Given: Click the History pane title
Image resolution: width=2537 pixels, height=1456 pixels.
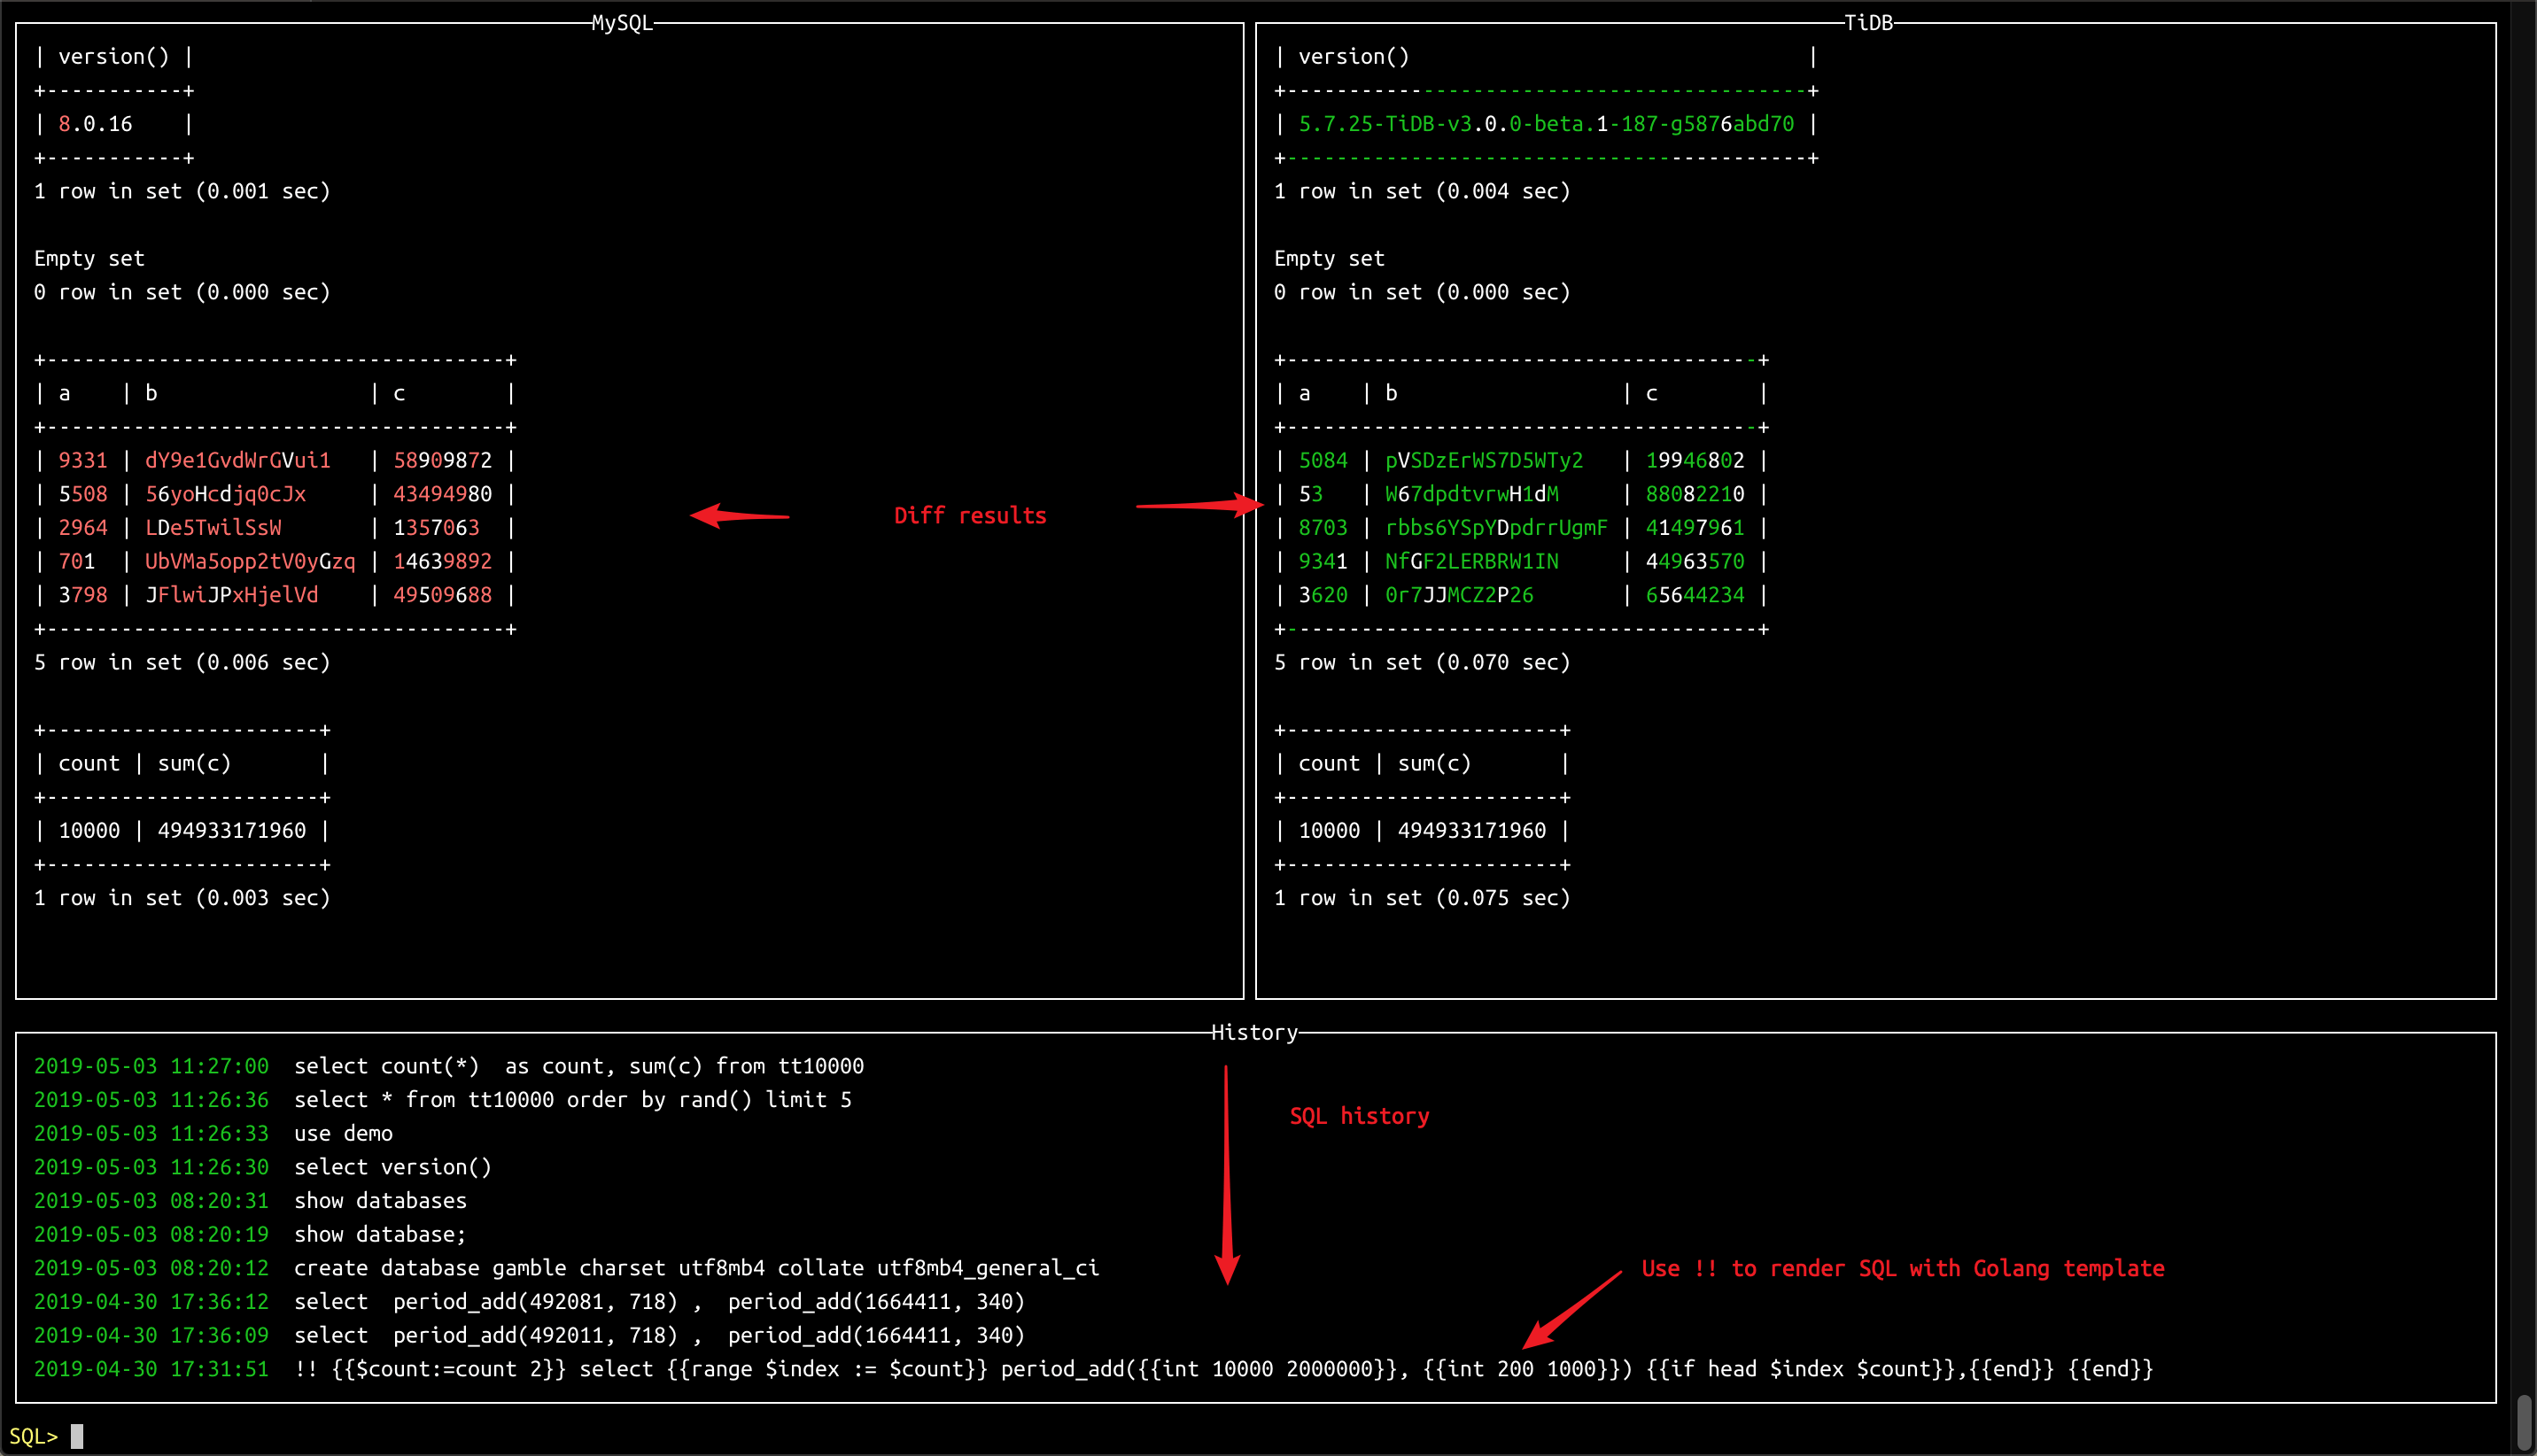Looking at the screenshot, I should 1253,1032.
